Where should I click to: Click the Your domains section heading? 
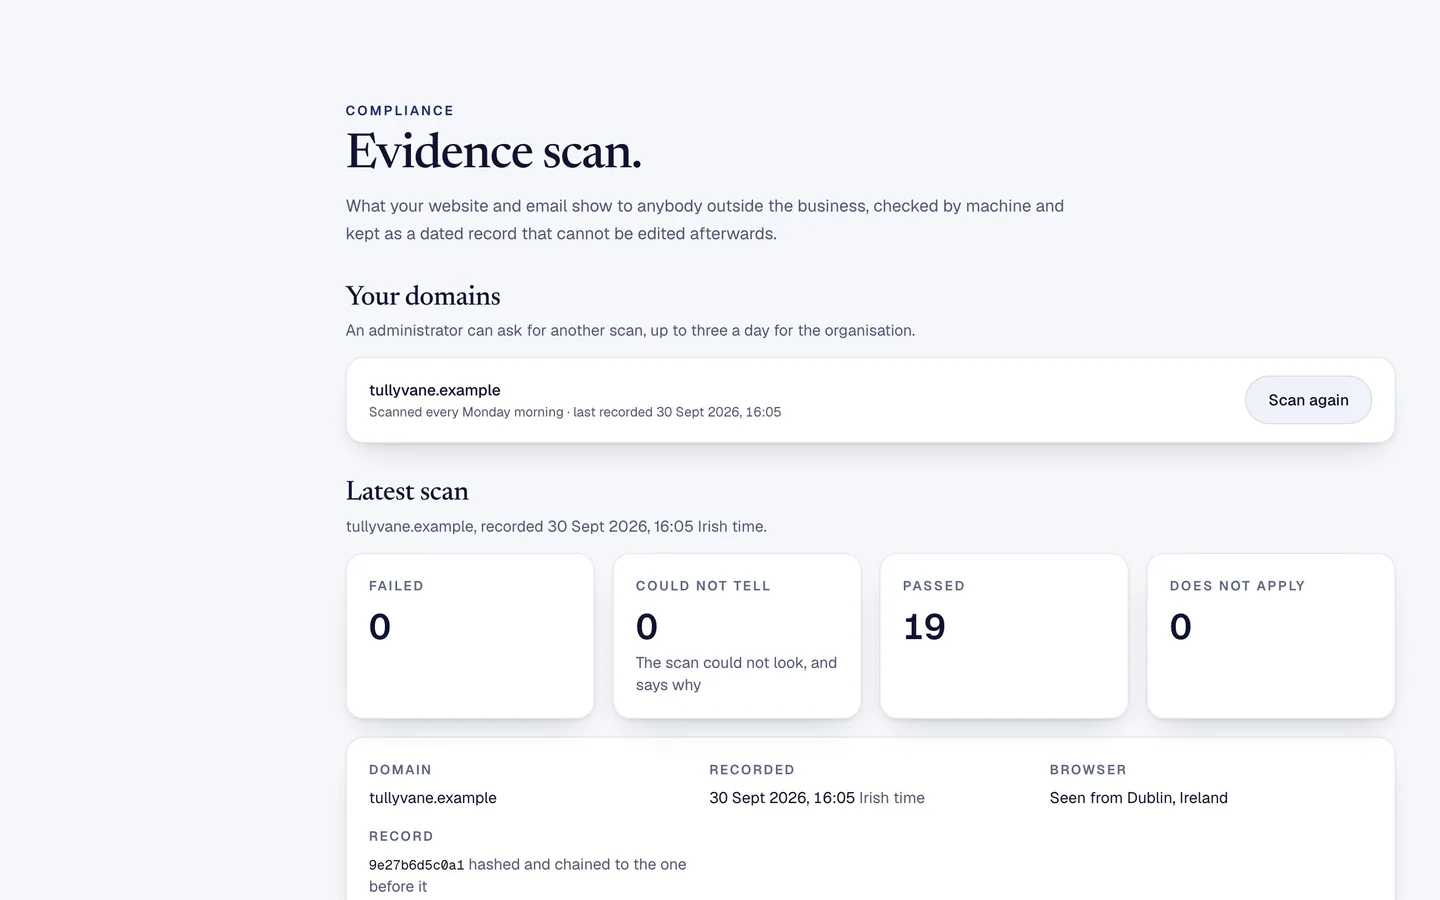[423, 296]
